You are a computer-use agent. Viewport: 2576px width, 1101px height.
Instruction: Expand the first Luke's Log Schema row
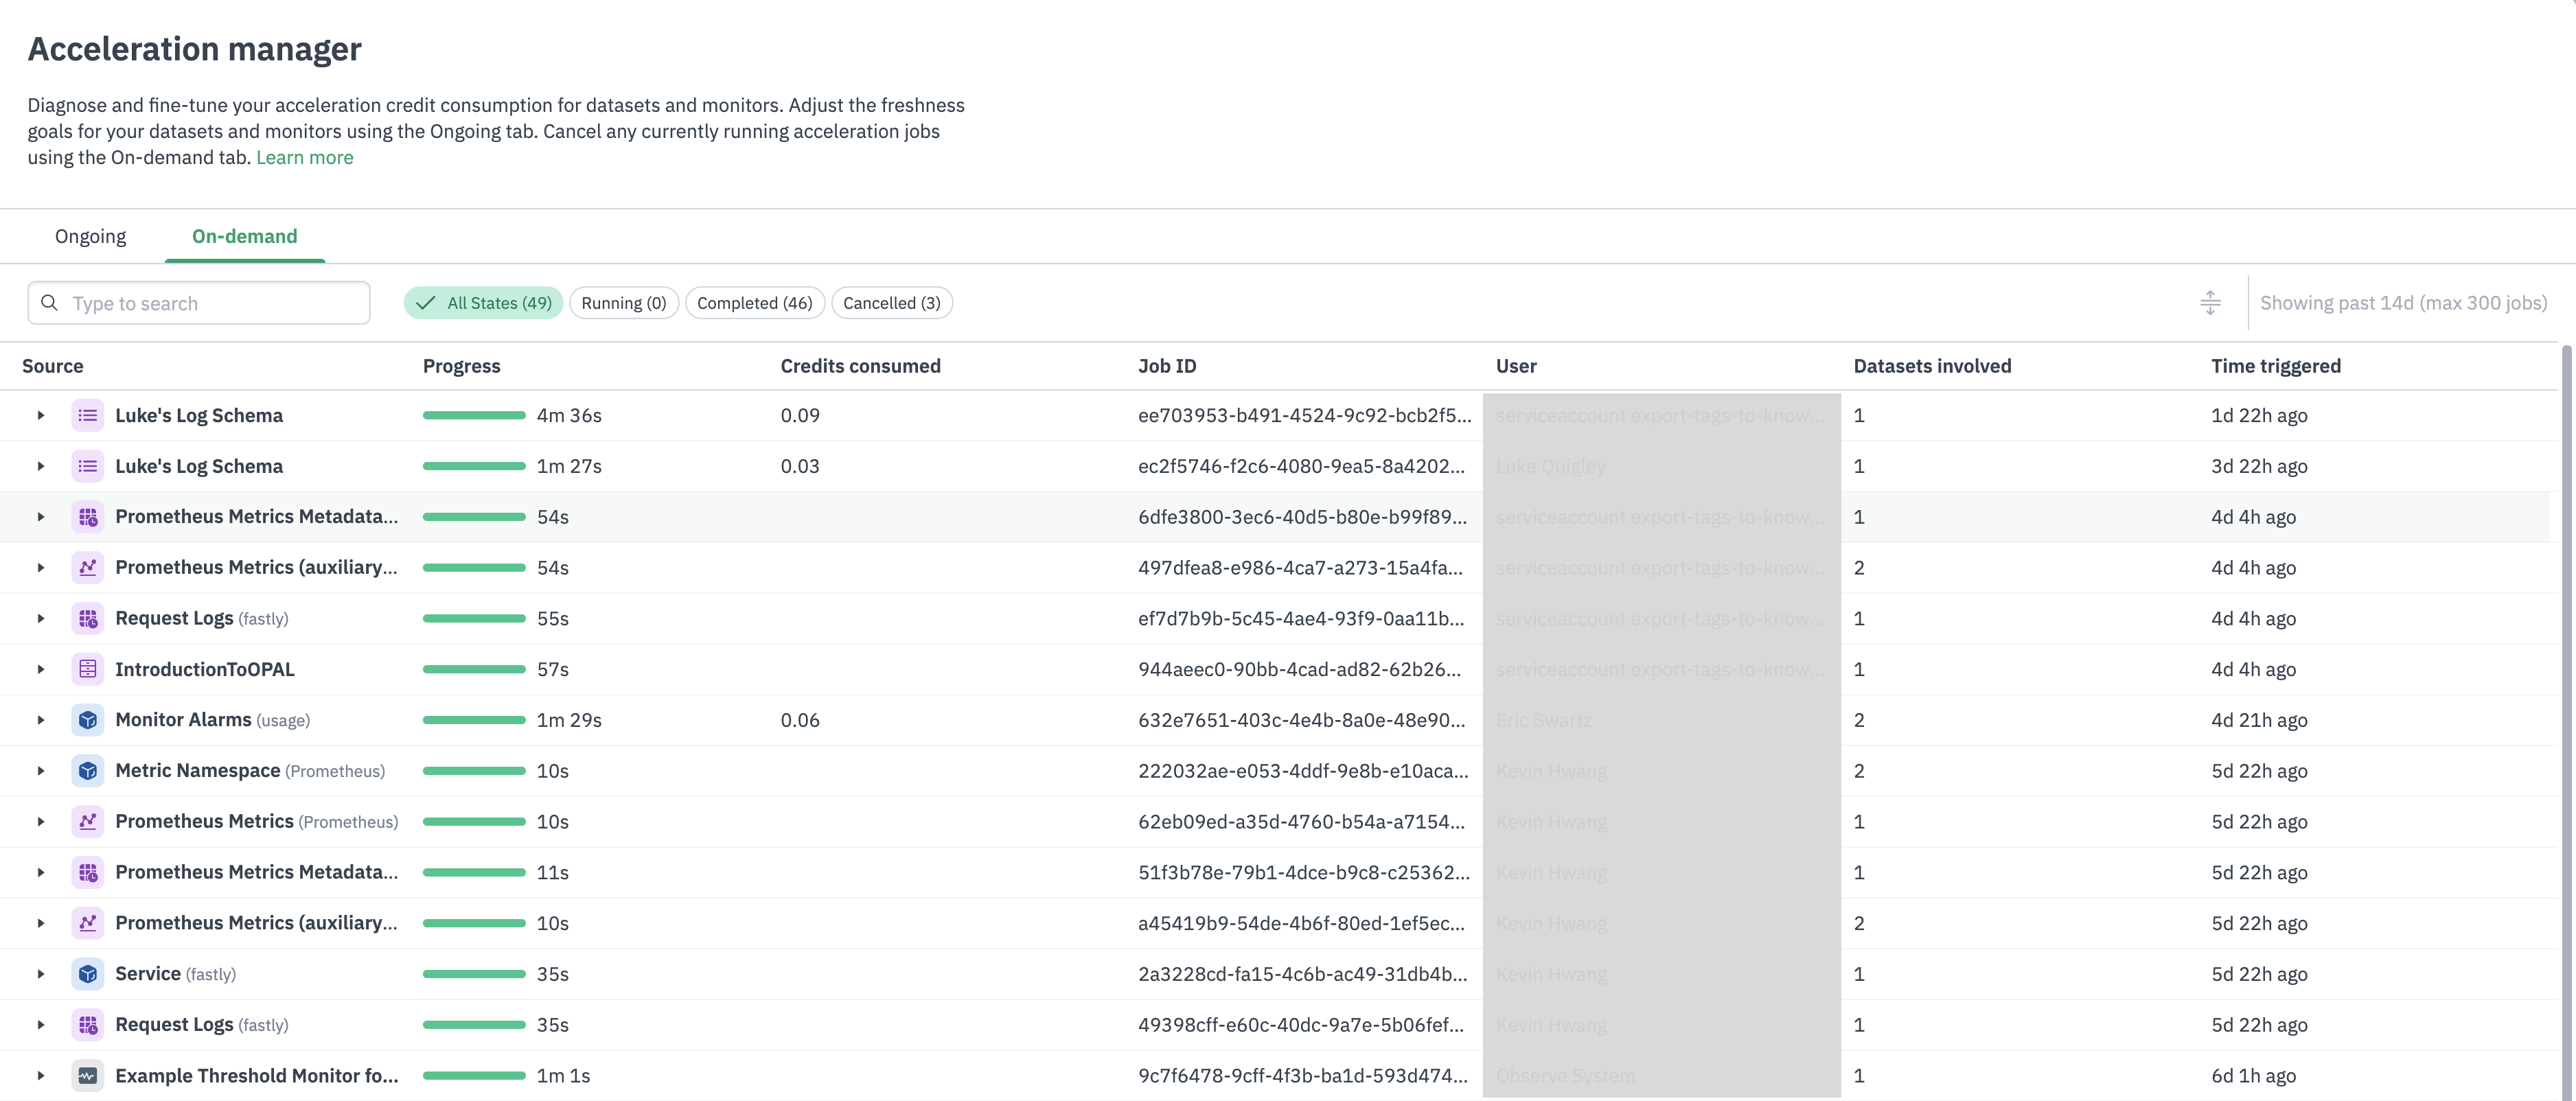tap(41, 415)
